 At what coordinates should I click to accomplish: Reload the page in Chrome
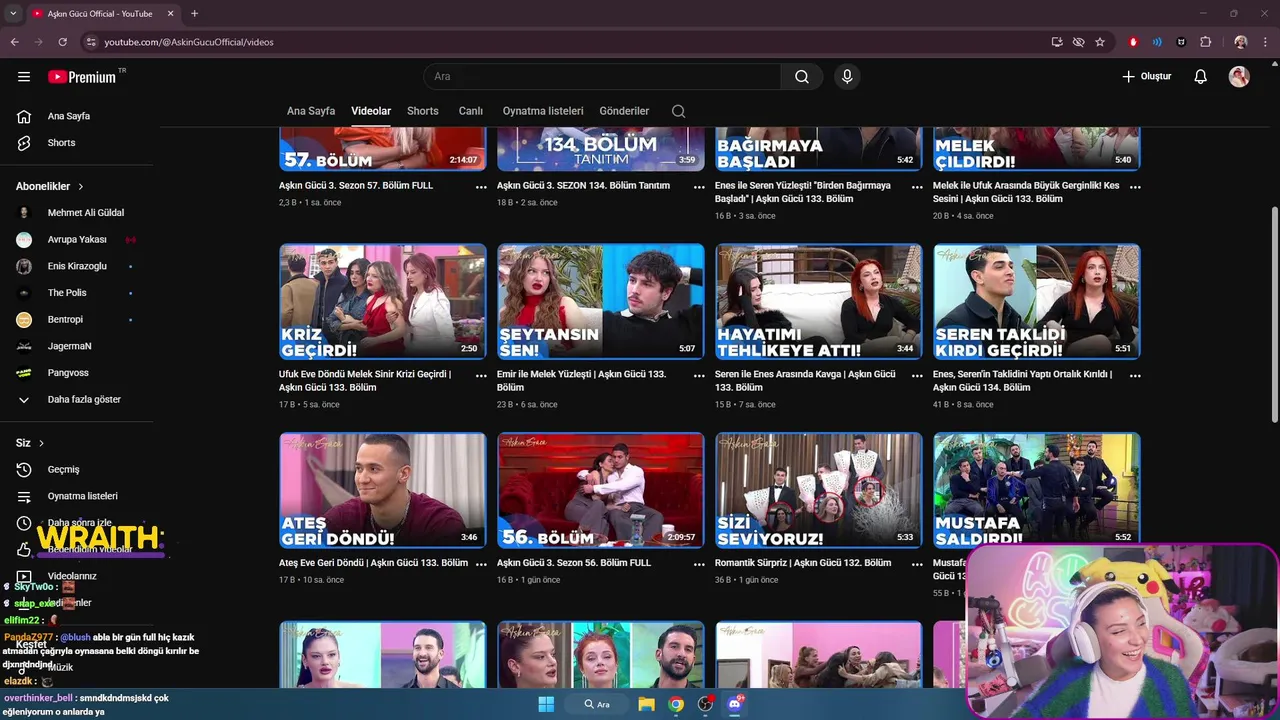coord(62,42)
